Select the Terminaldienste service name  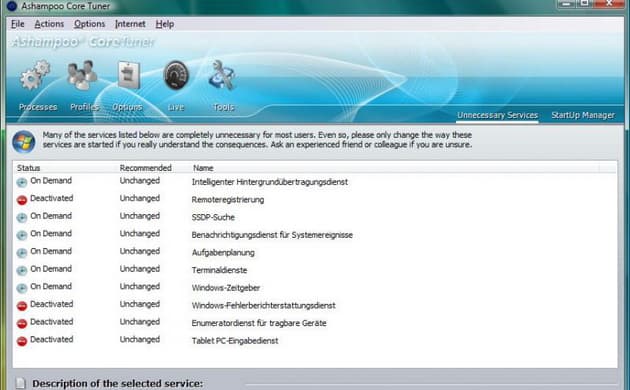(x=219, y=270)
